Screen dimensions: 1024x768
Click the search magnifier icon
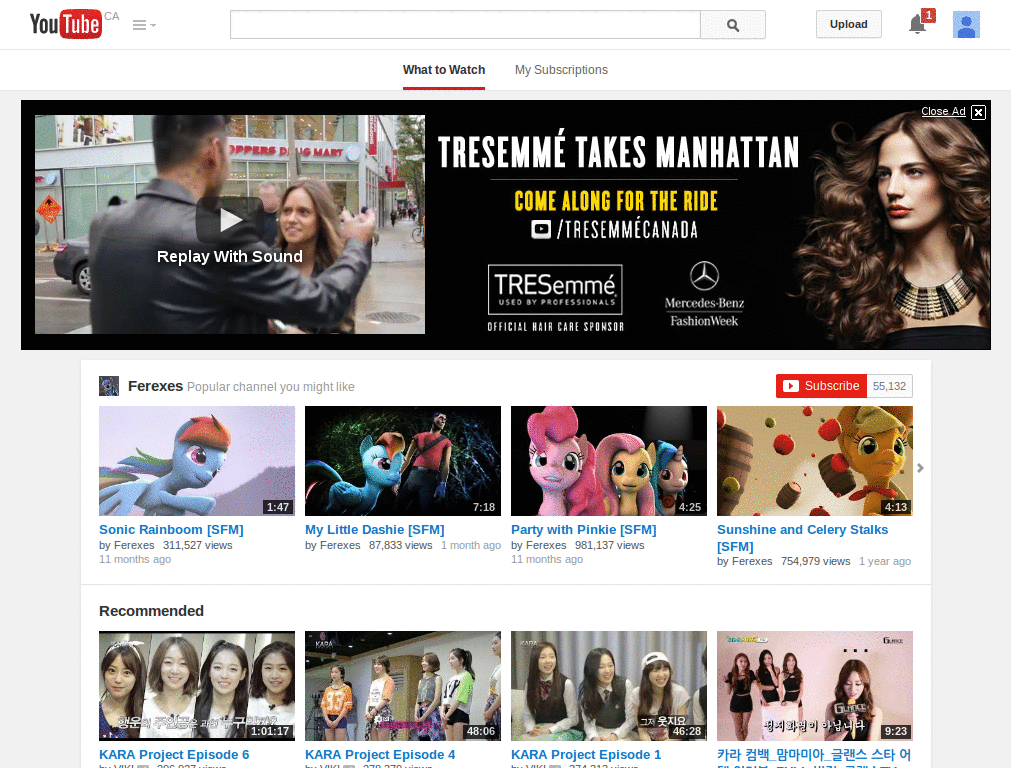[x=733, y=25]
